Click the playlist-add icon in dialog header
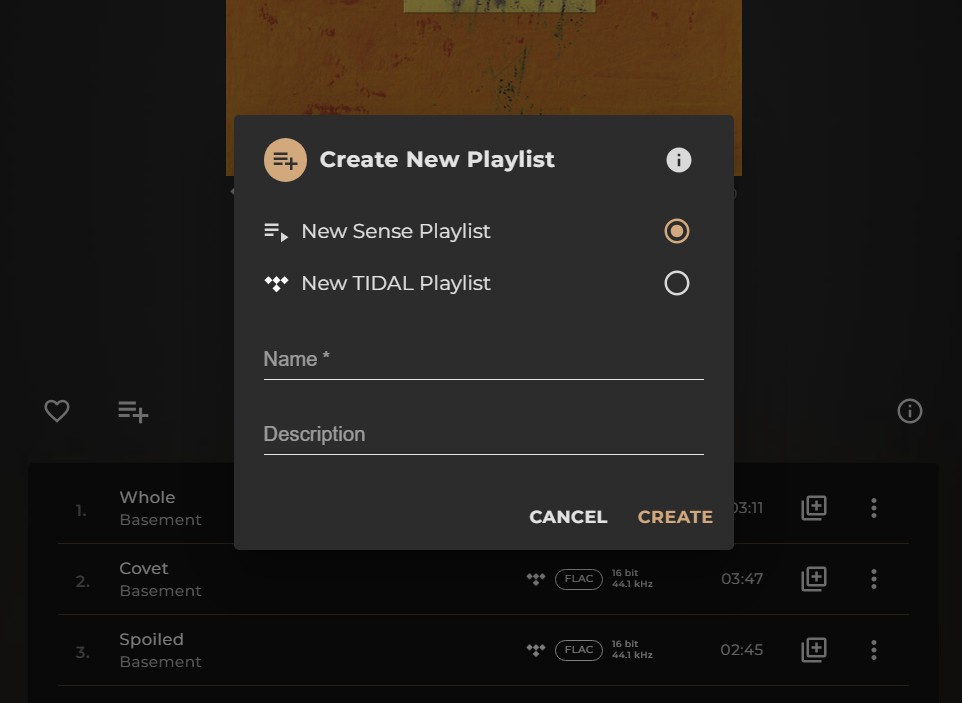 pos(285,160)
